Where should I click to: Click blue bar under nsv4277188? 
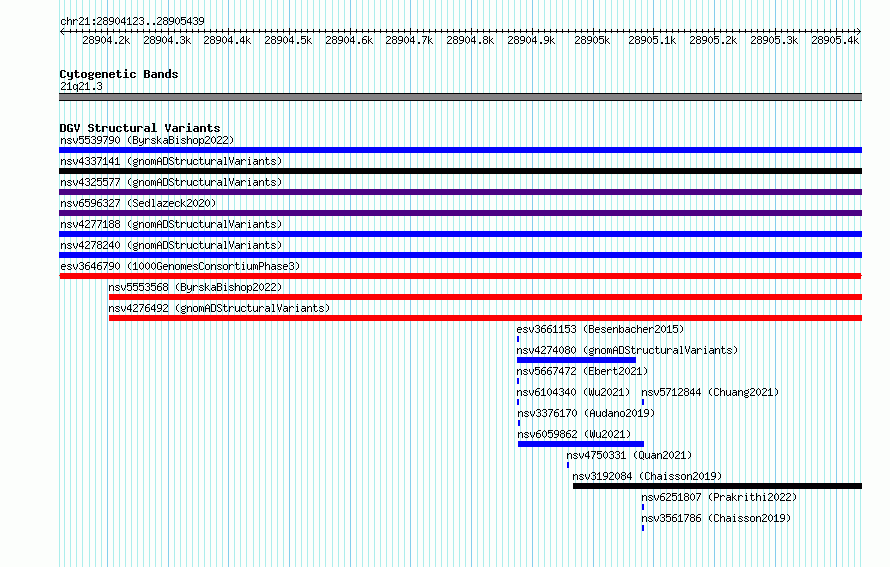pyautogui.click(x=460, y=234)
